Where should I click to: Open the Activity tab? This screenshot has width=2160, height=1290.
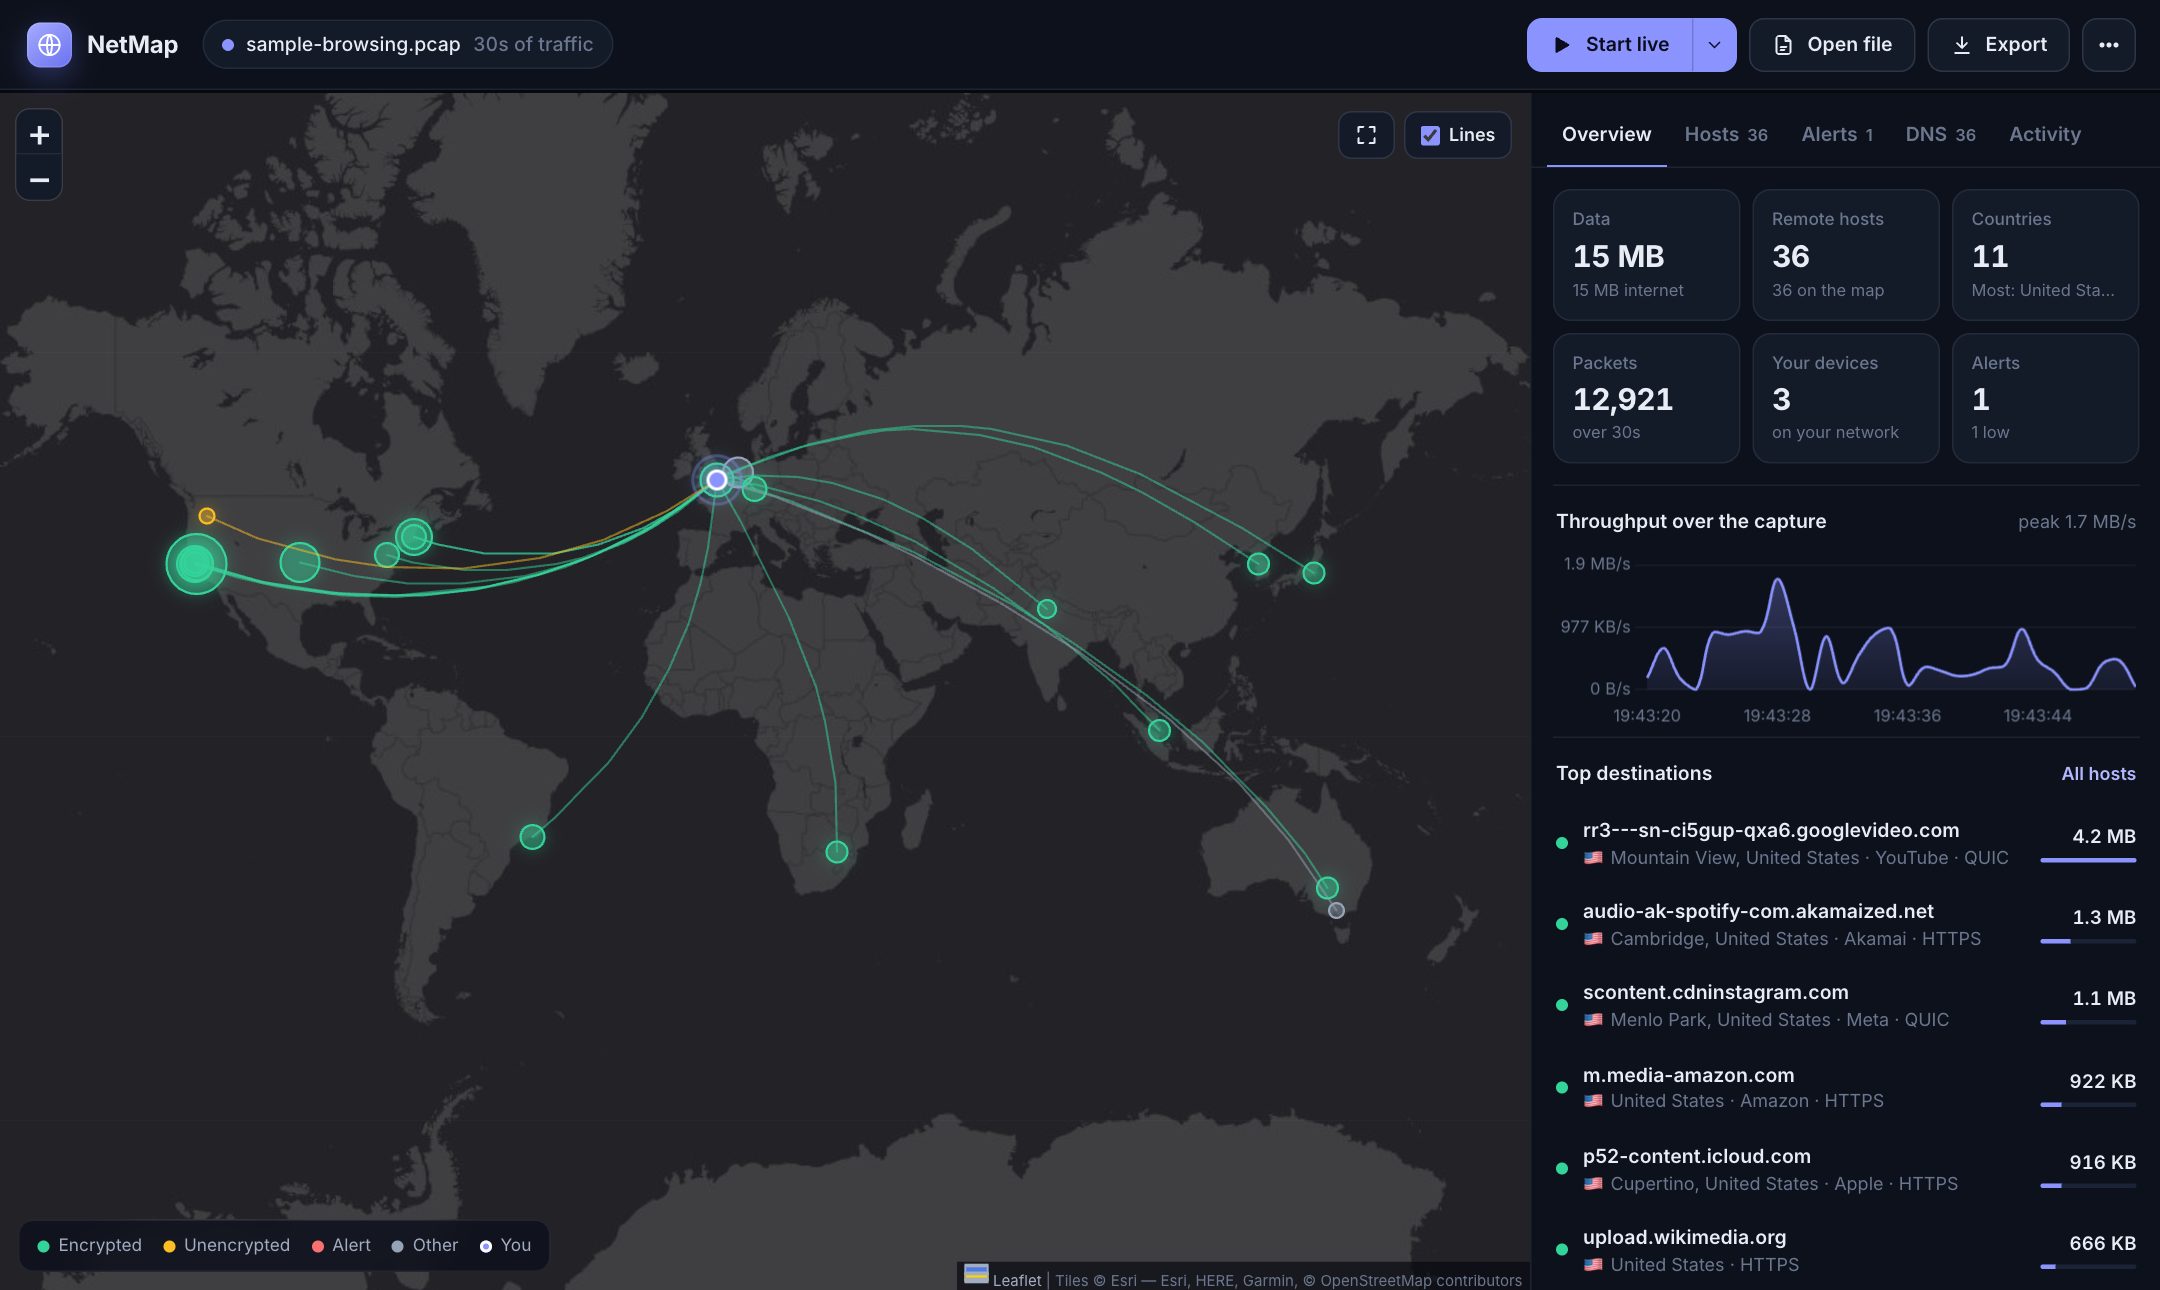[2045, 134]
